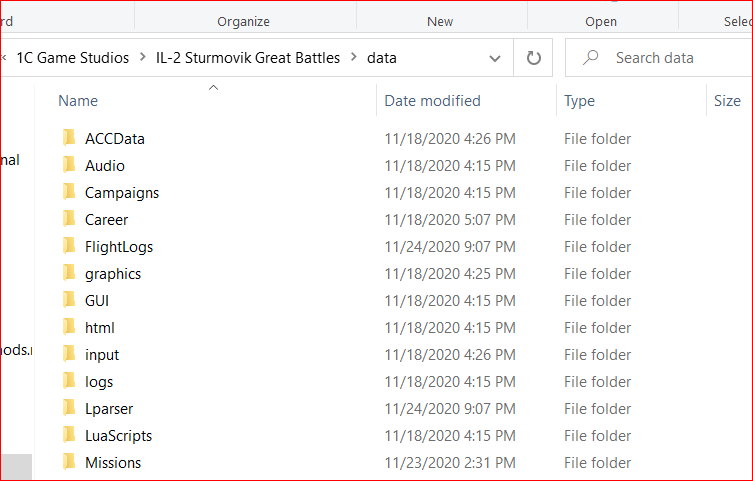The height and width of the screenshot is (481, 753).
Task: Click graphics date 11/18/2020 4:25 PM
Action: [x=450, y=274]
